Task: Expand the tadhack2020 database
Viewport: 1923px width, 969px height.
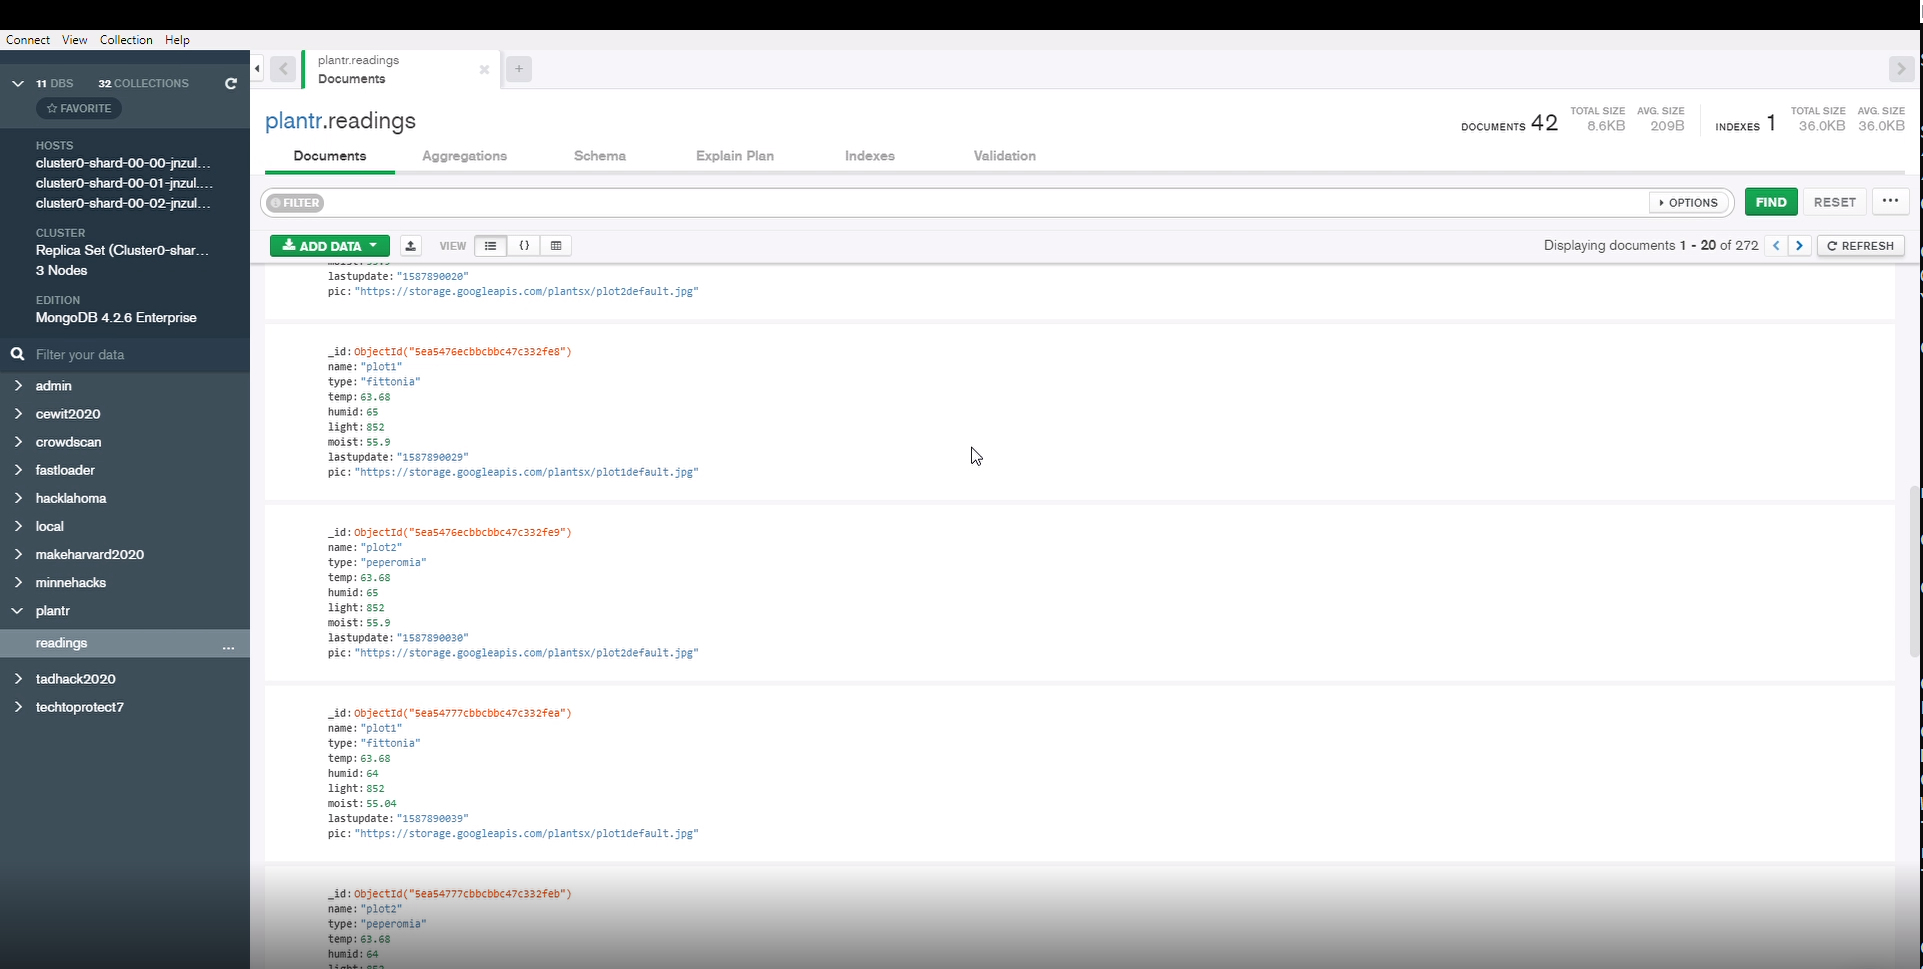Action: tap(18, 678)
